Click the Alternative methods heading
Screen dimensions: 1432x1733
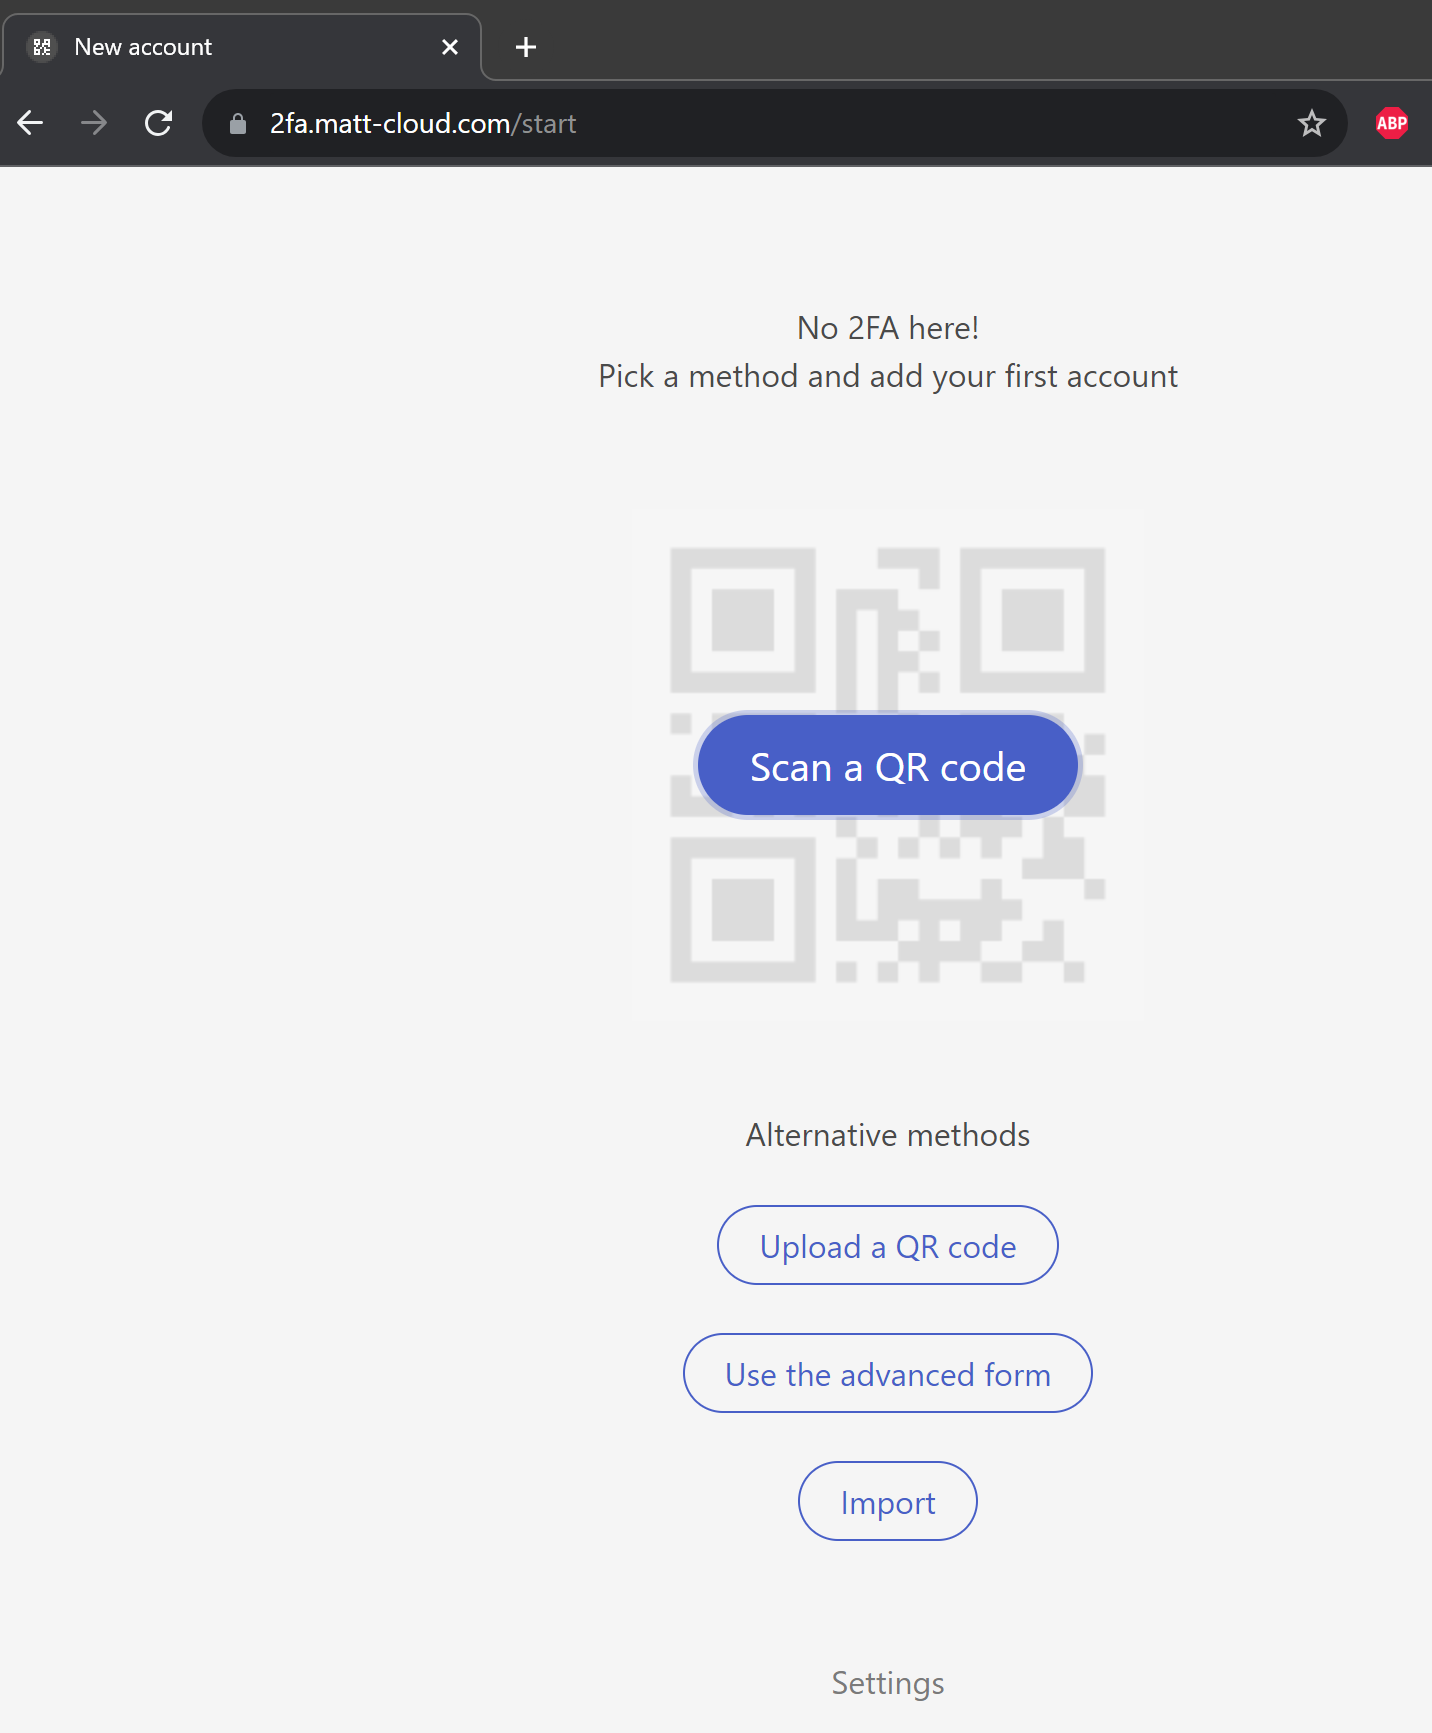(888, 1135)
